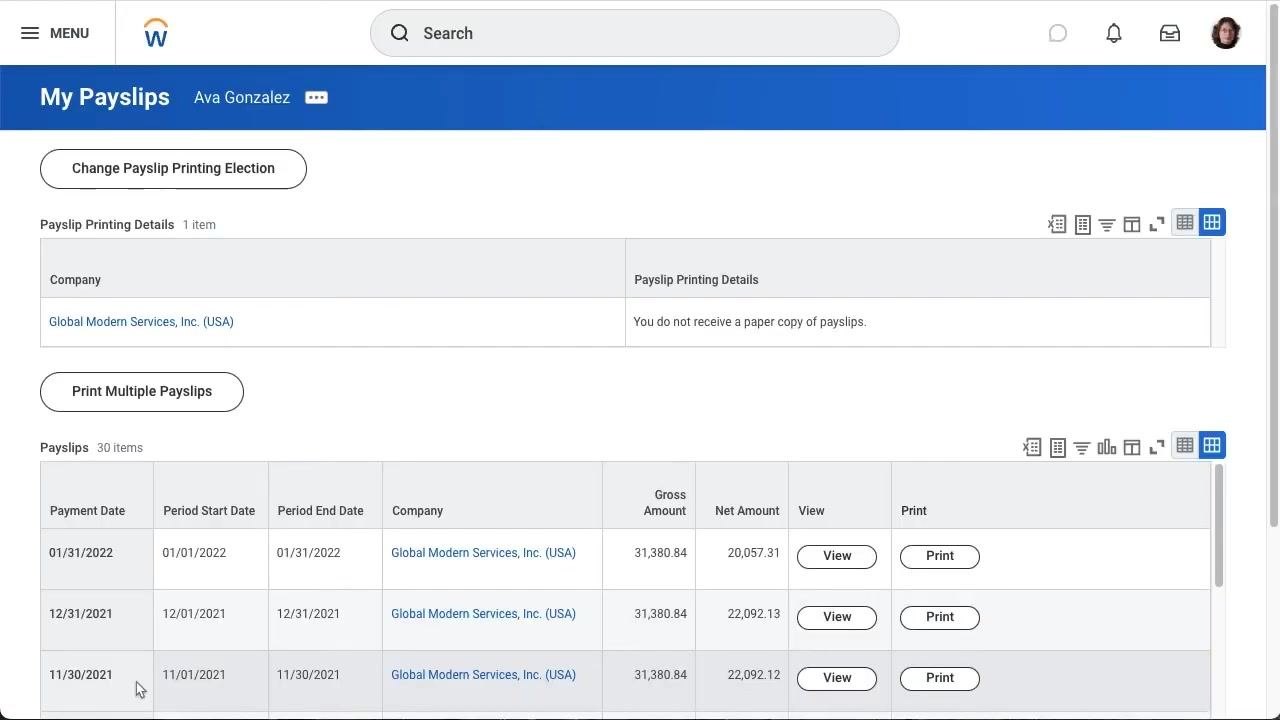View the 11/30/2021 payslip
Viewport: 1280px width, 720px height.
point(837,678)
